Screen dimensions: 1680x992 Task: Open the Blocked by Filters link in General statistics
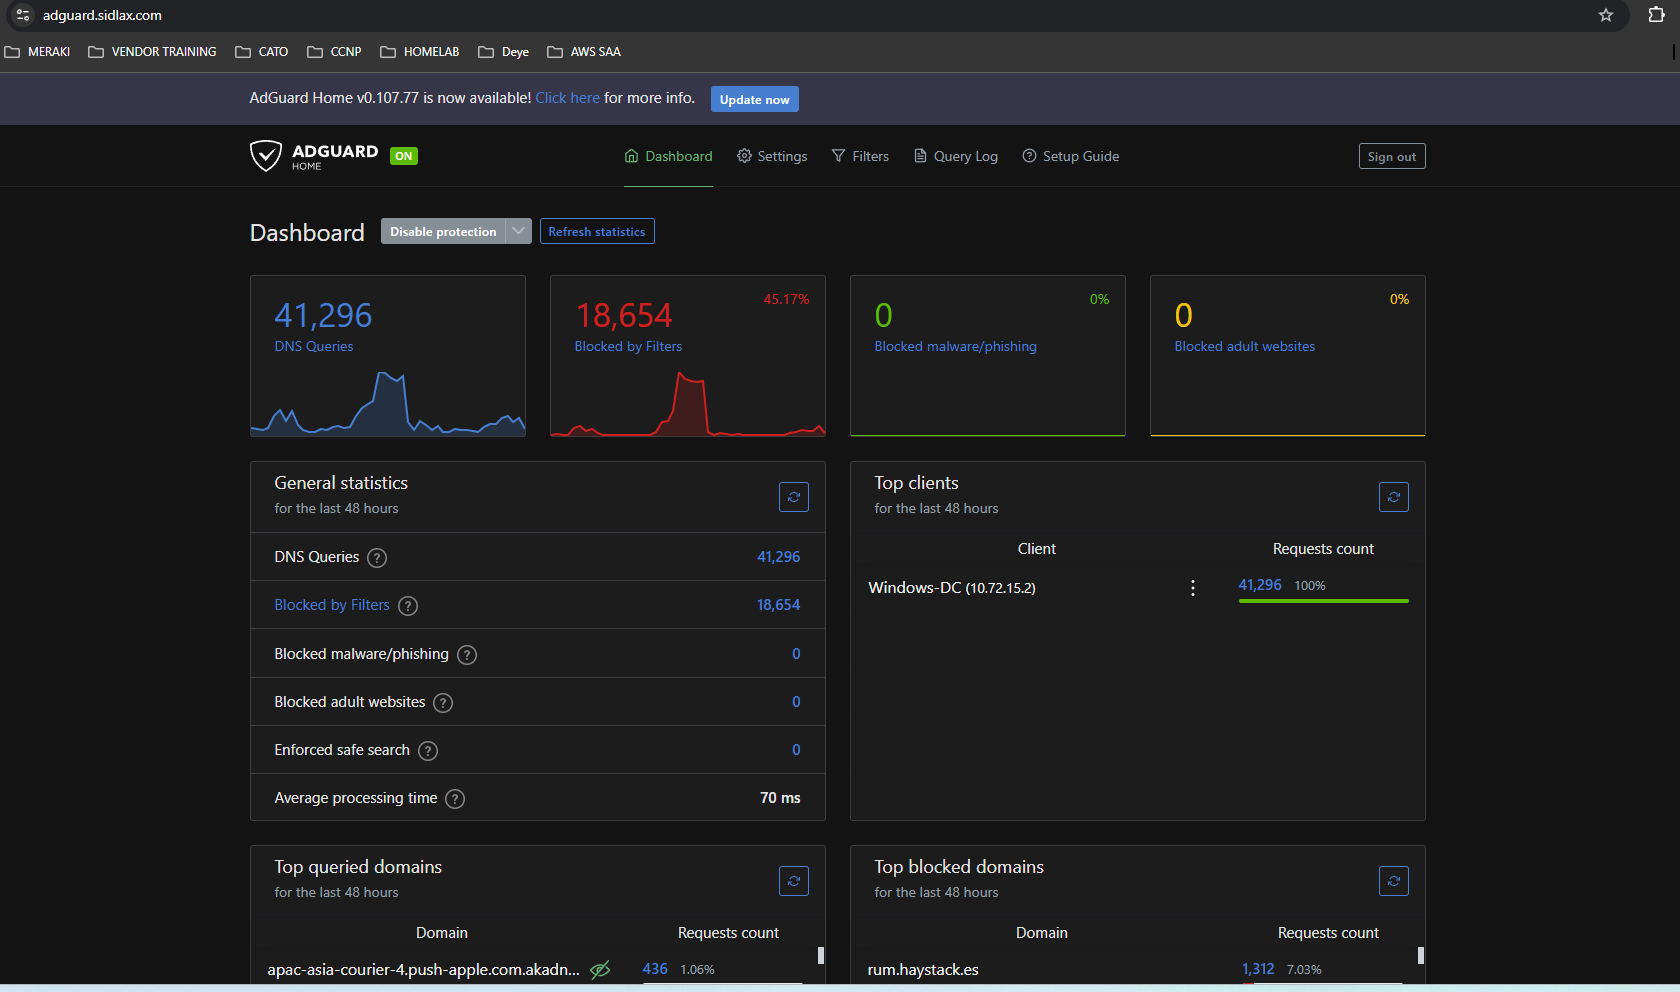[x=332, y=605]
